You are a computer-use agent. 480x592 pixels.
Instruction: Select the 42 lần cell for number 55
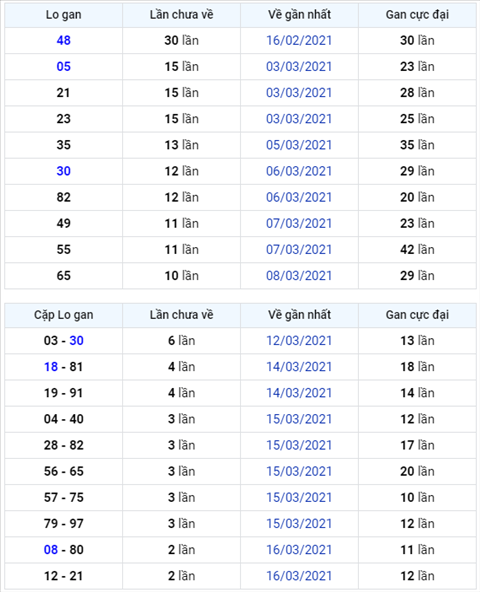pyautogui.click(x=417, y=250)
